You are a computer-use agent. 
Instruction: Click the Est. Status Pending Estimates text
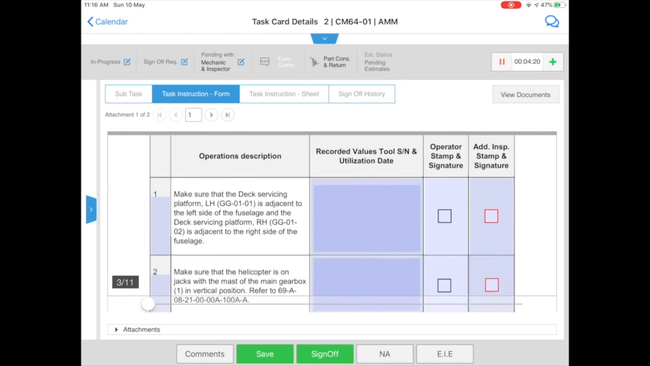378,62
